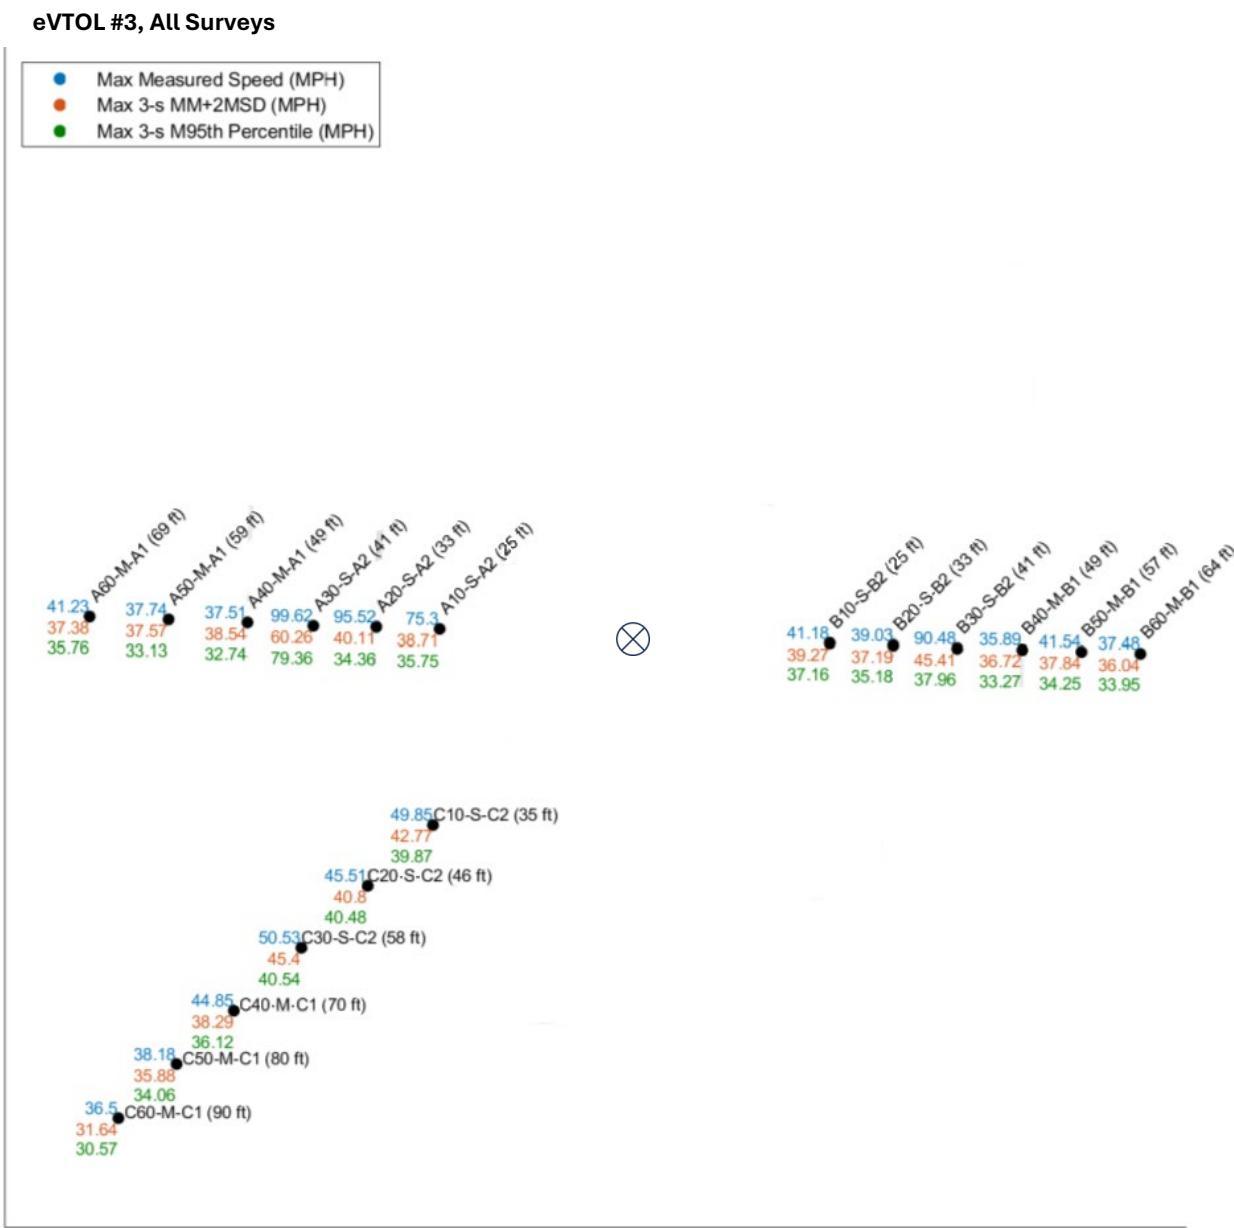Screen dimensions: 1234x1228
Task: Select the A10-S-A2 (25 ft) sensor point
Action: [440, 628]
